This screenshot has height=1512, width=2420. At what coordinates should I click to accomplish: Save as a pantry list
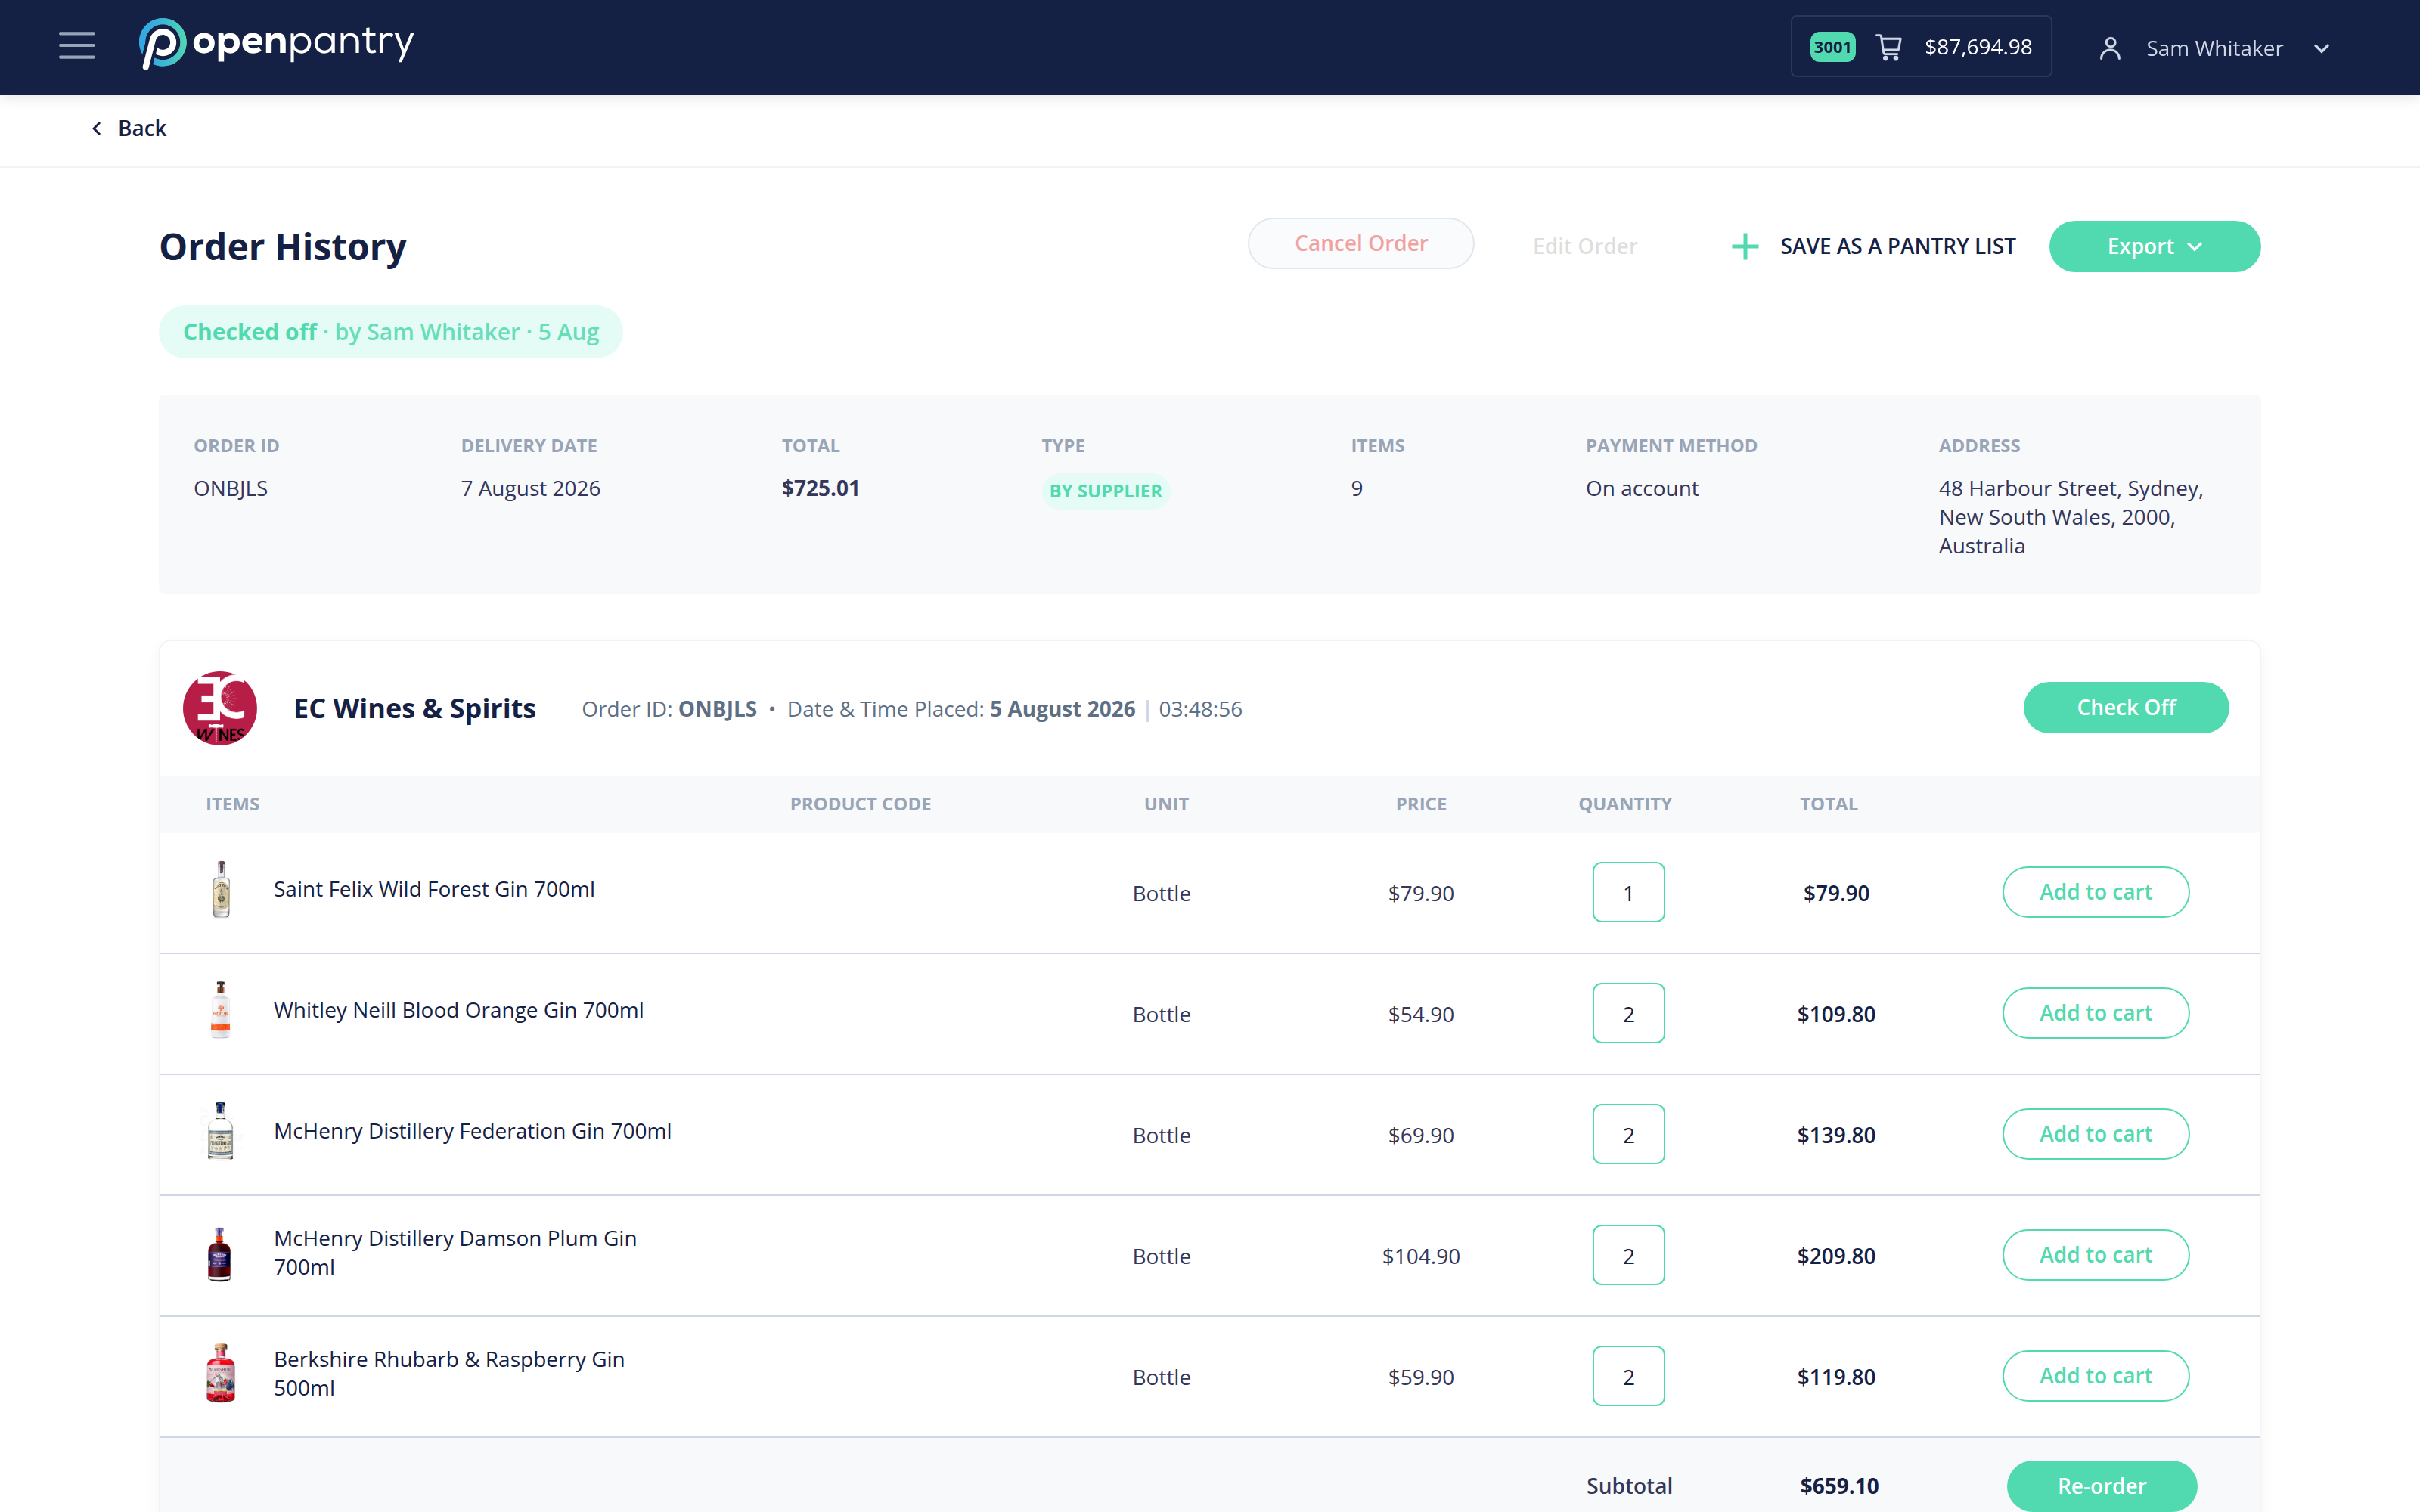1897,246
